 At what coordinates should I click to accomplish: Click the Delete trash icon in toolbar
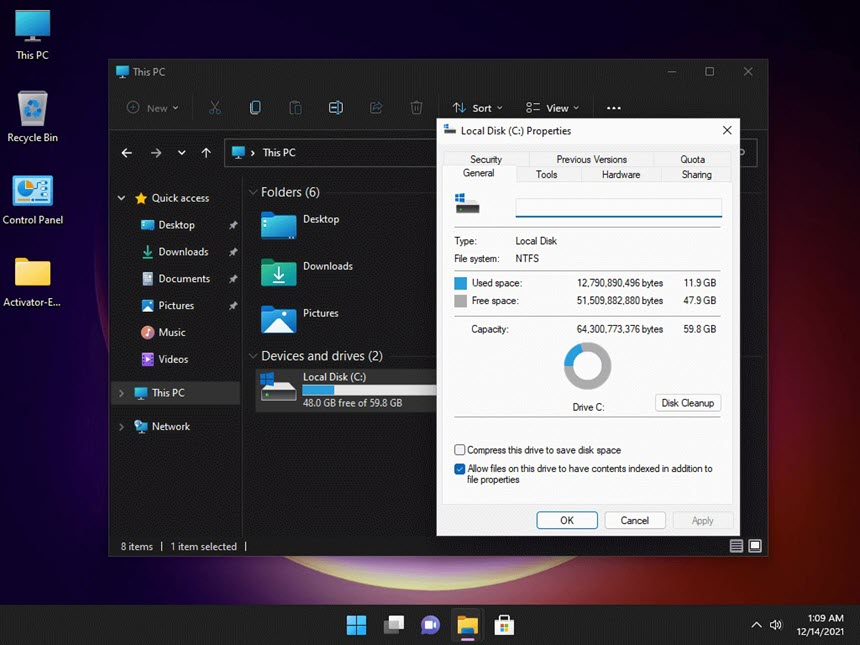tap(416, 108)
